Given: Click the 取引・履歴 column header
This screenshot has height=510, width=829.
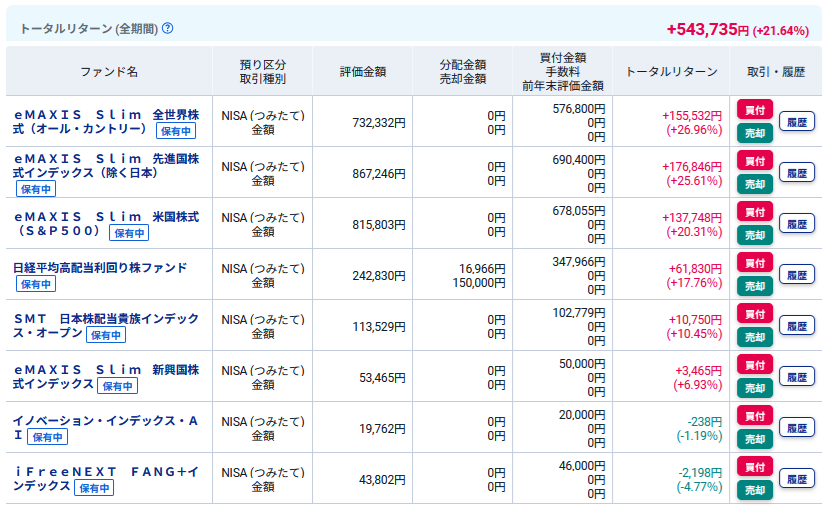Looking at the screenshot, I should click(x=776, y=71).
